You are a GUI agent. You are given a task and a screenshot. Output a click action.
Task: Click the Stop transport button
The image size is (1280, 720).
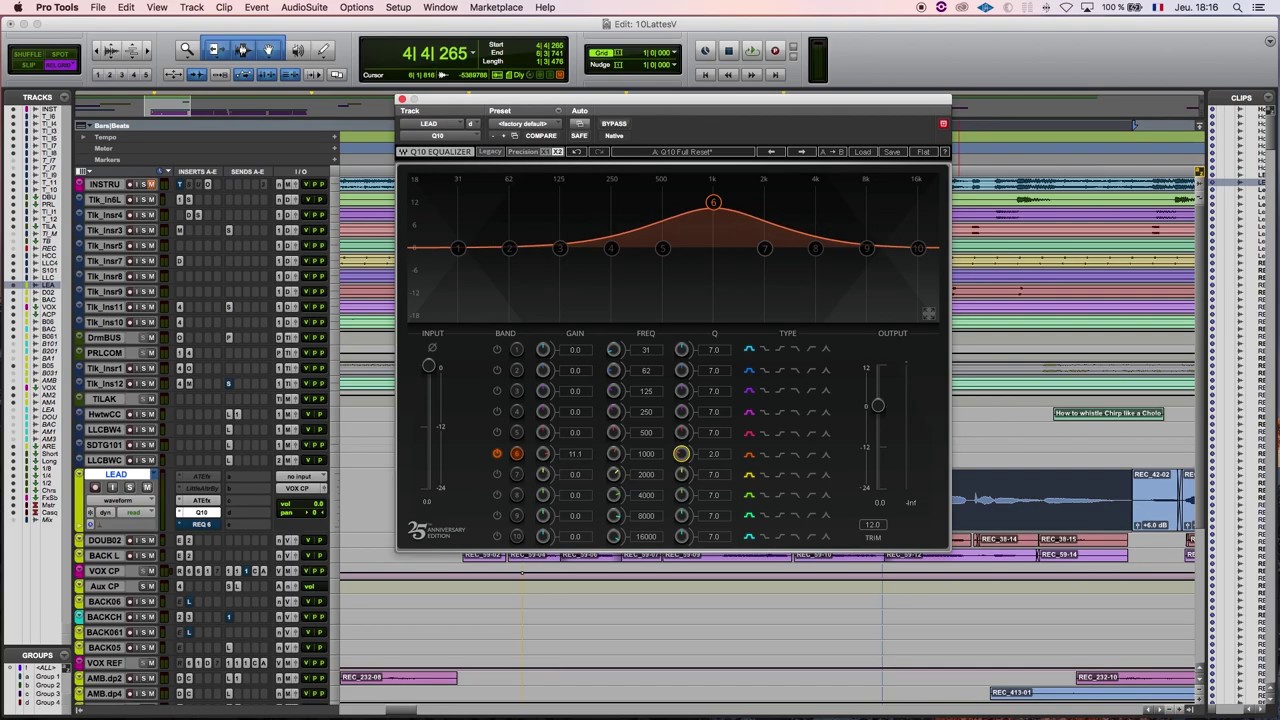coord(728,51)
